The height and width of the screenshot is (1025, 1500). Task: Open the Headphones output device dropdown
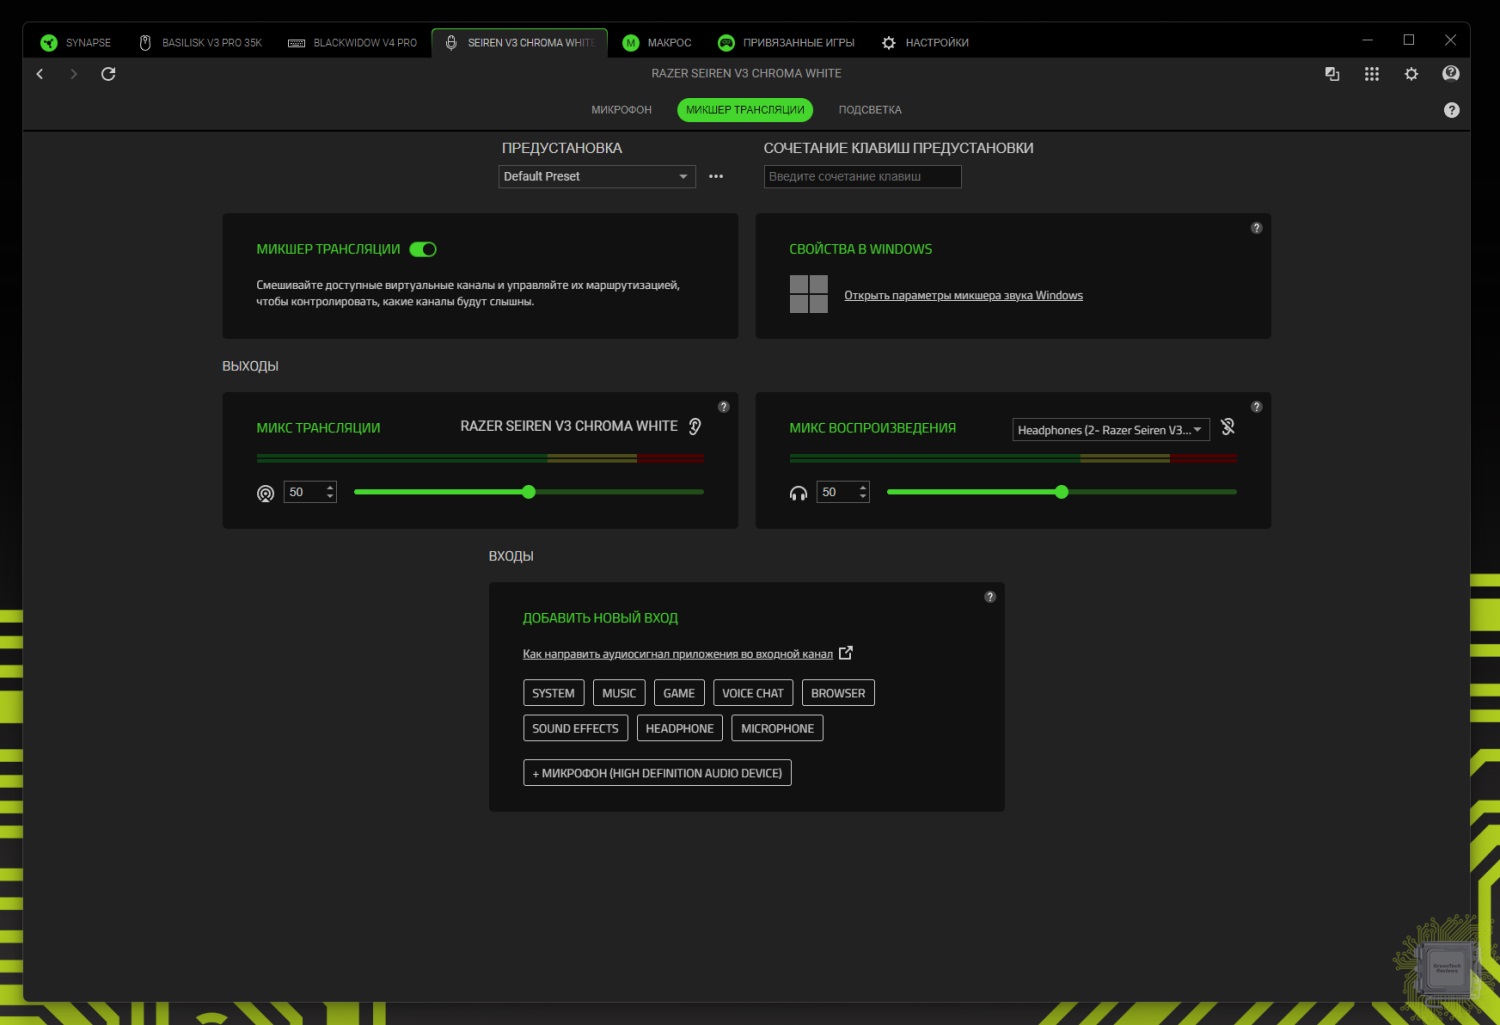(1110, 430)
